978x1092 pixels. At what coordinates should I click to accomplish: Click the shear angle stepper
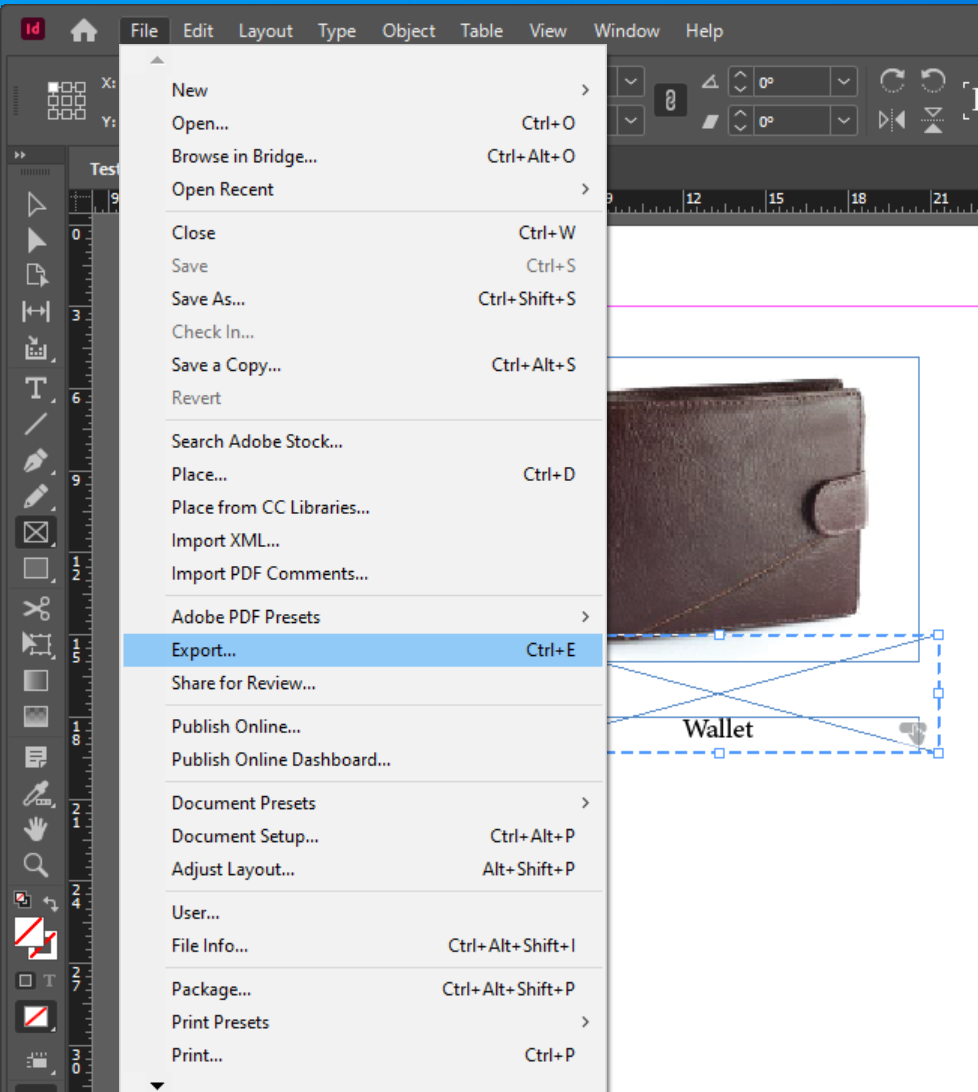[x=740, y=121]
